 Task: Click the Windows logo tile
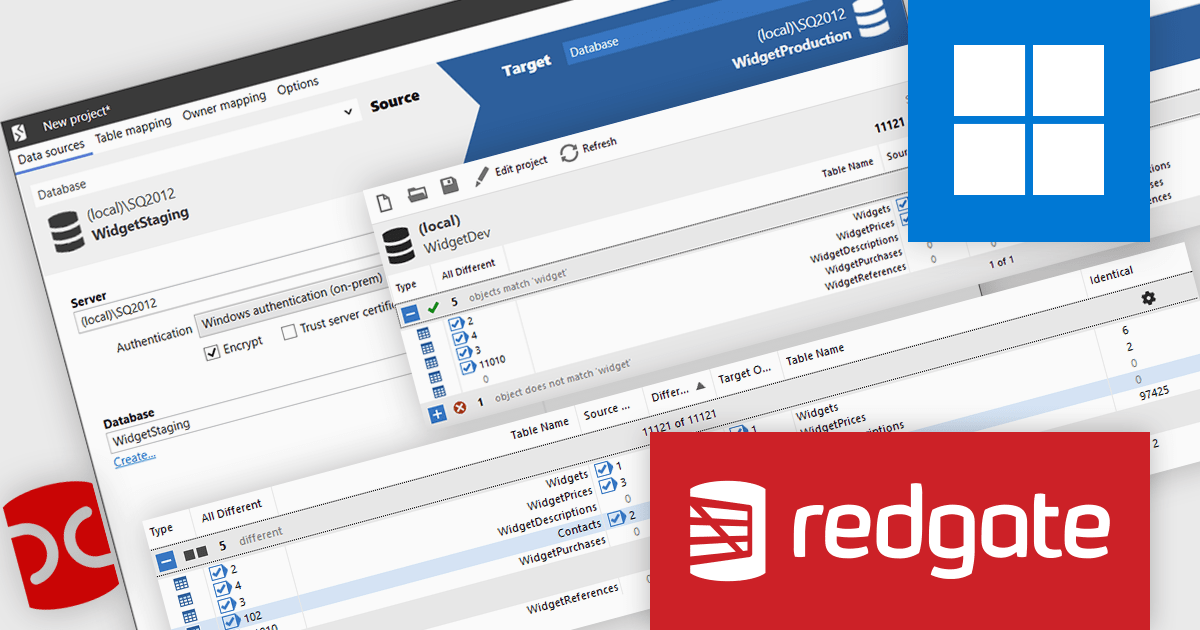[x=1028, y=120]
